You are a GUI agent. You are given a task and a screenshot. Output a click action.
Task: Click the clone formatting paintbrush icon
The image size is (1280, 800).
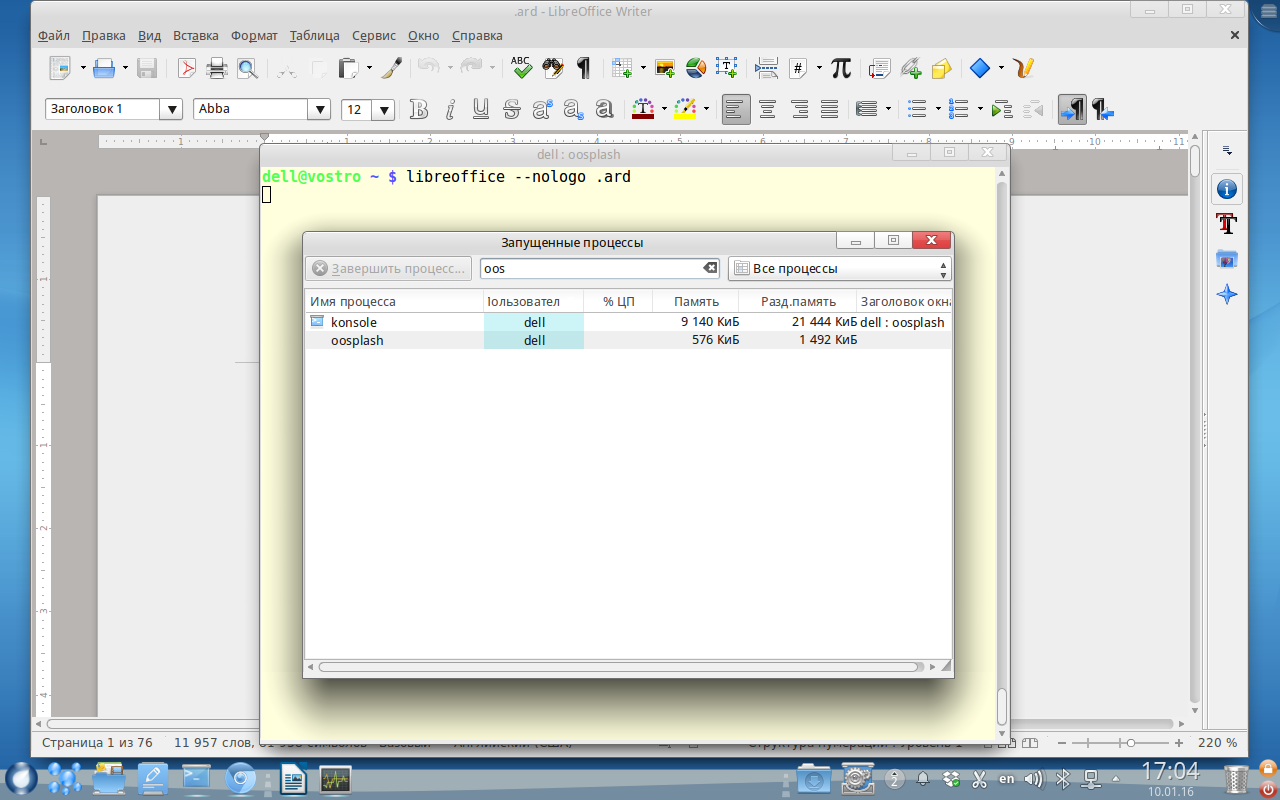393,68
